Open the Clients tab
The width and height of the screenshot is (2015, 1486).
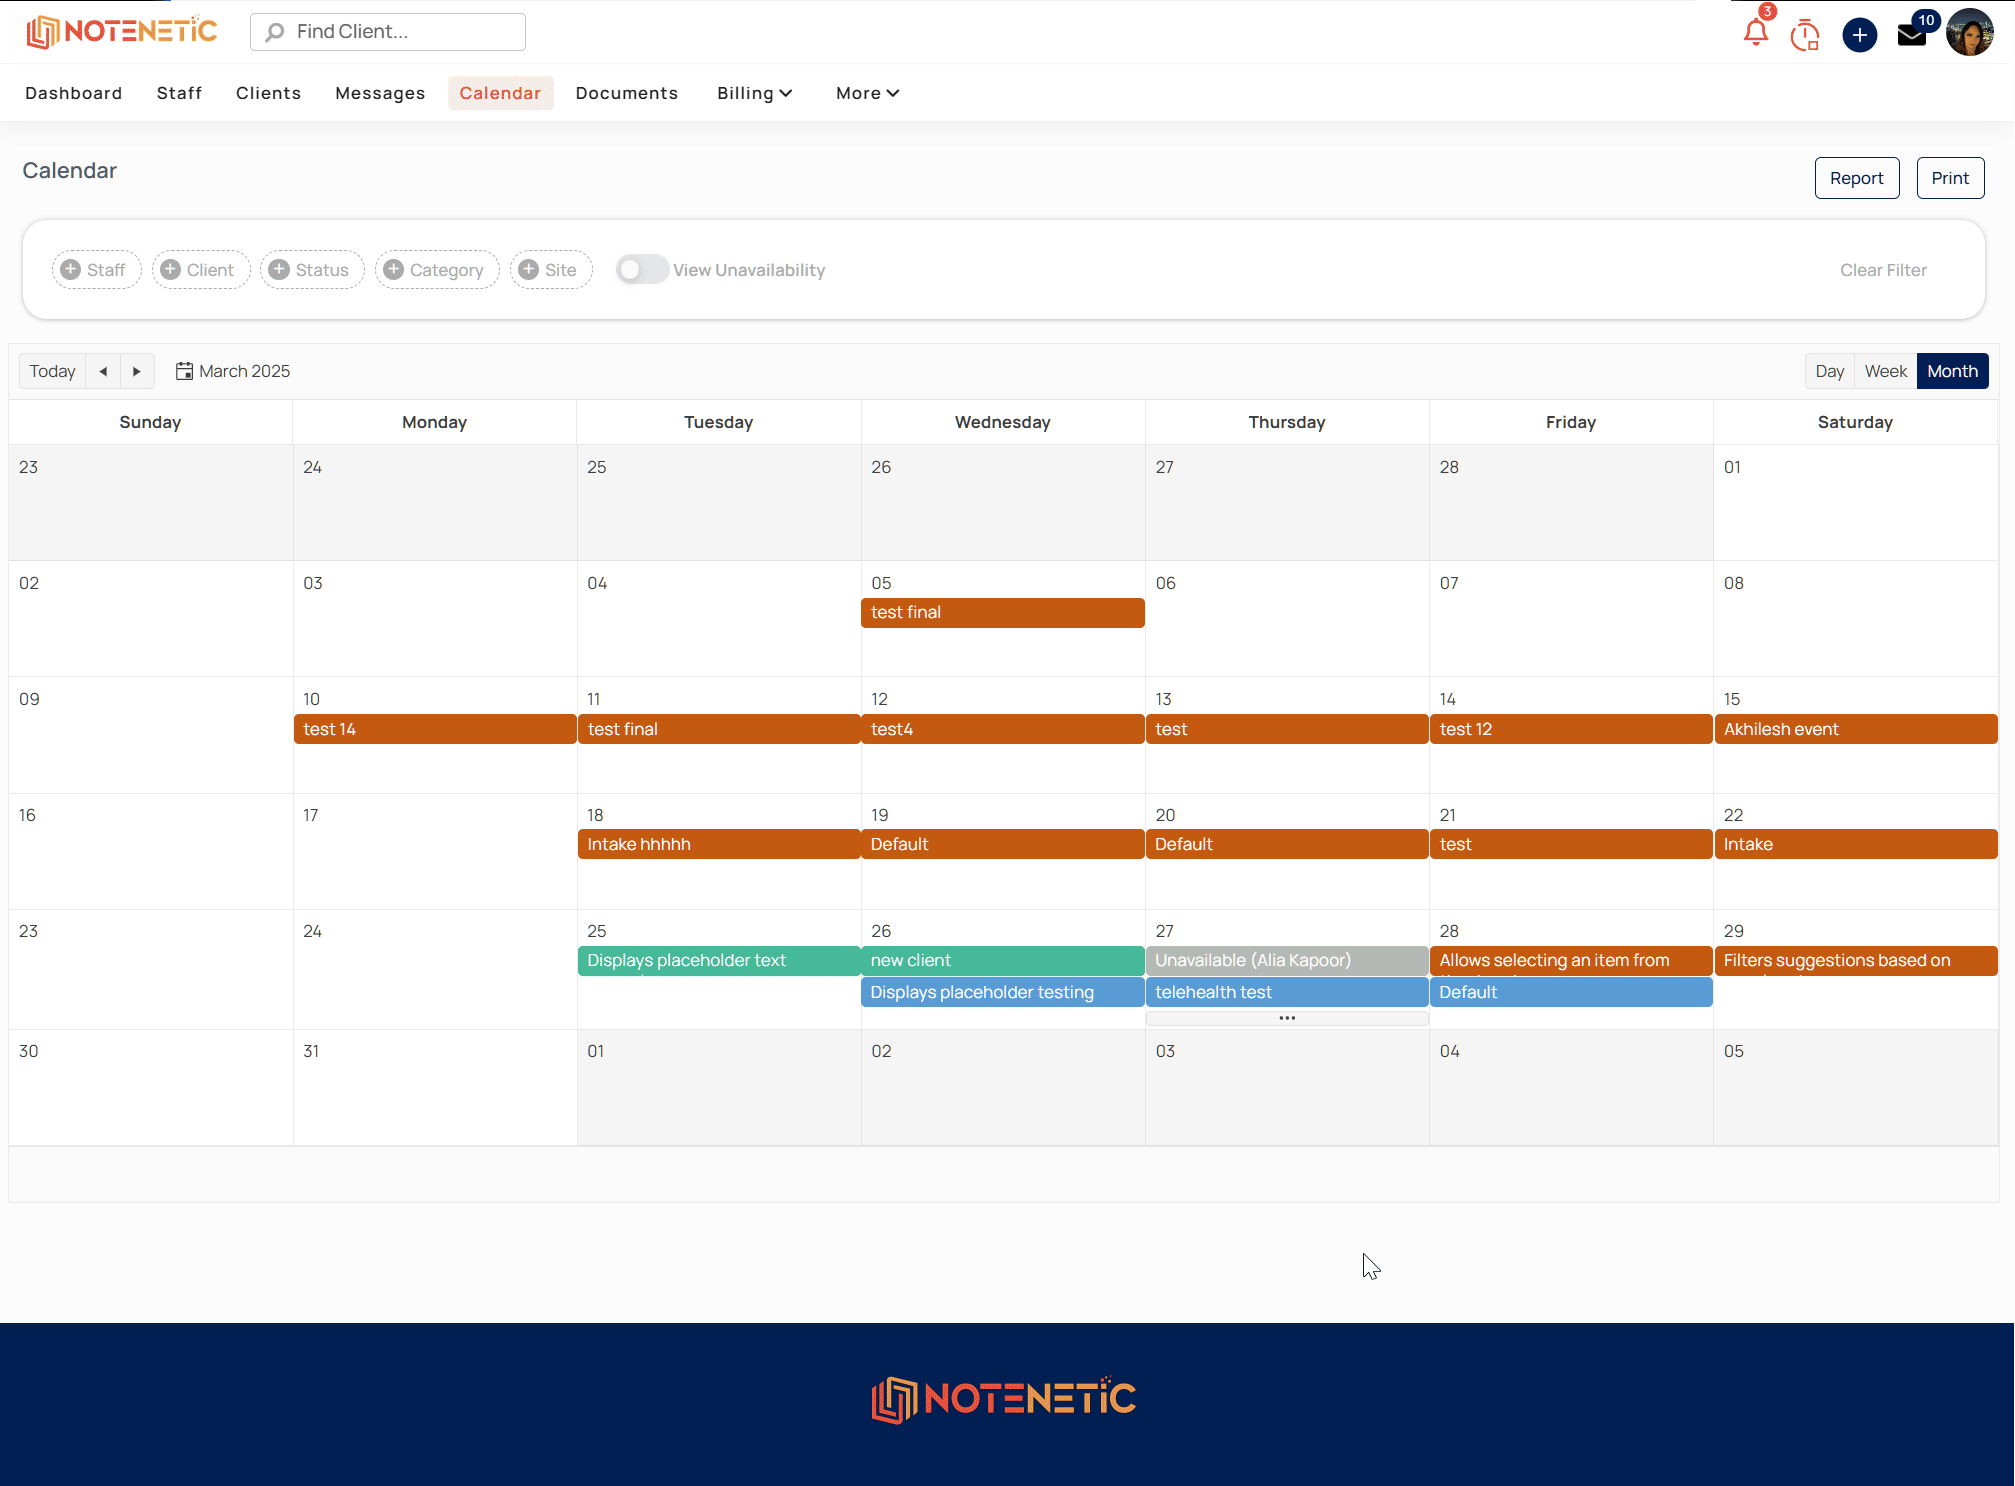coord(268,93)
